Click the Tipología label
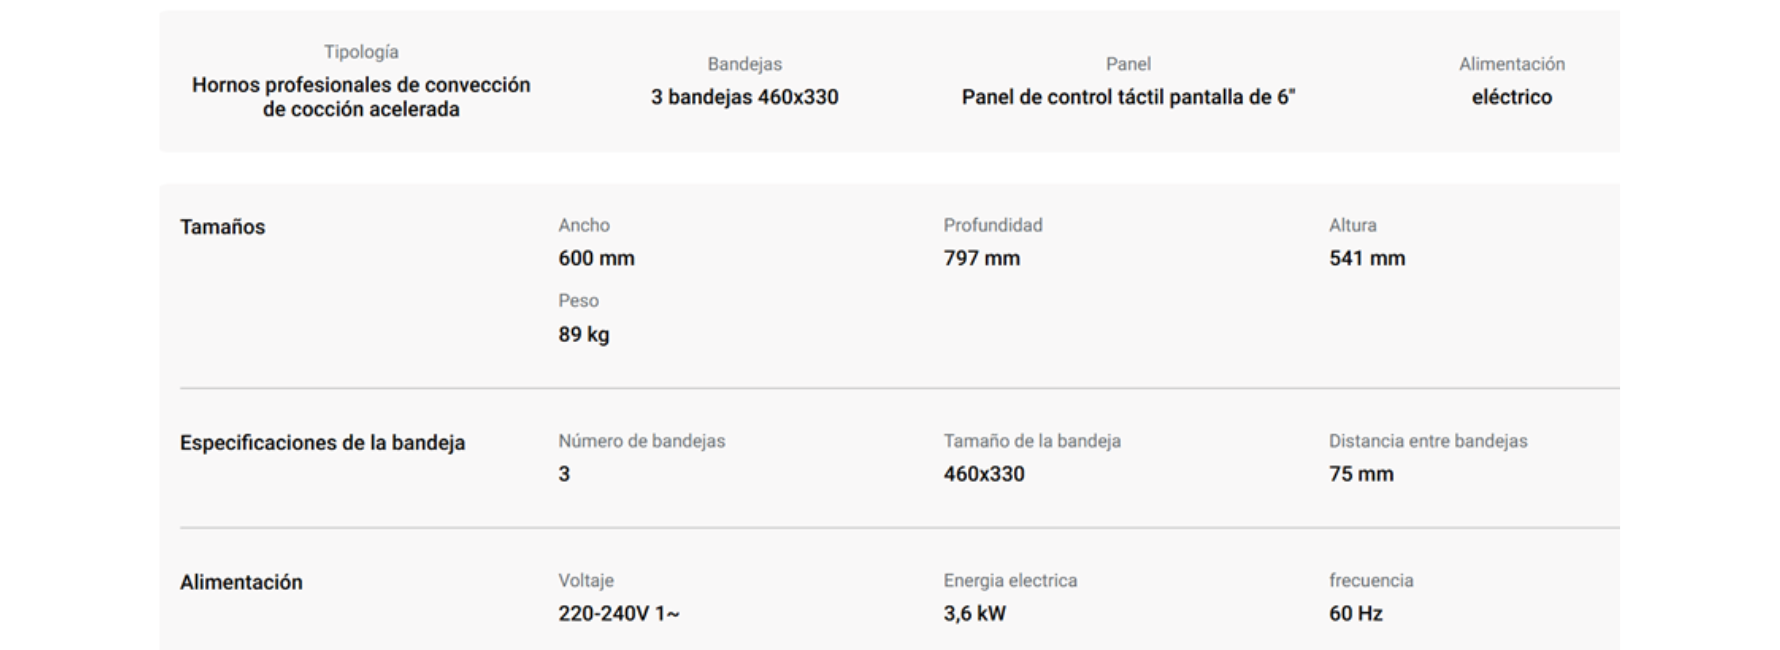The image size is (1780, 650). coord(361,52)
